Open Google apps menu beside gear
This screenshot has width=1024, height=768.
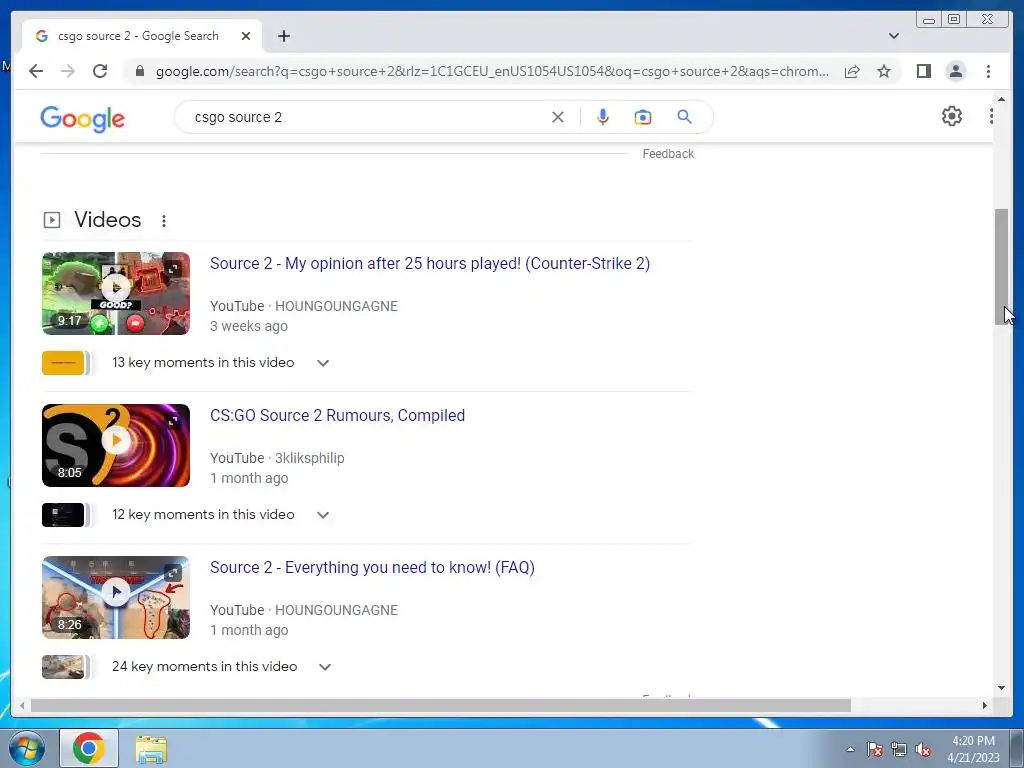(x=991, y=116)
